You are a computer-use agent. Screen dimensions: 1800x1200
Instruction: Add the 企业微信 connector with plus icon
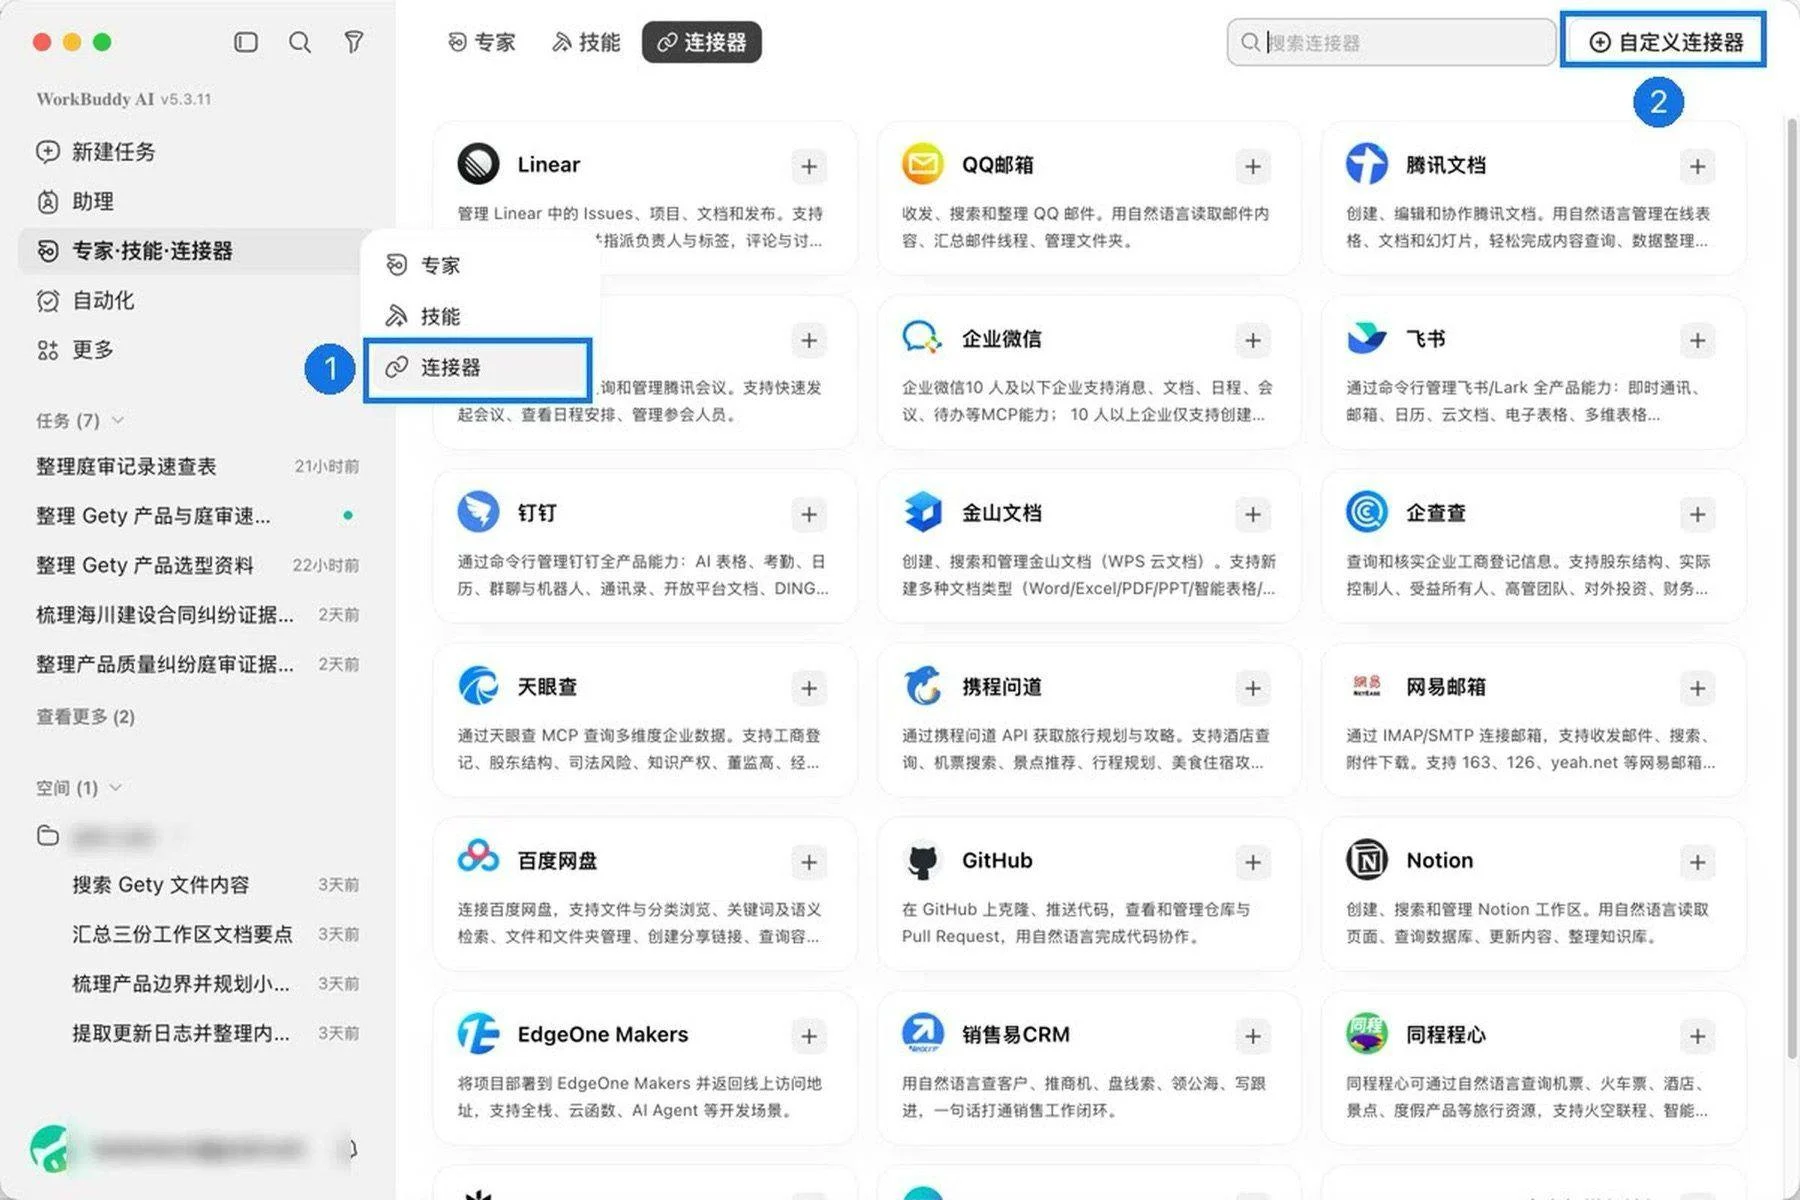tap(1253, 340)
